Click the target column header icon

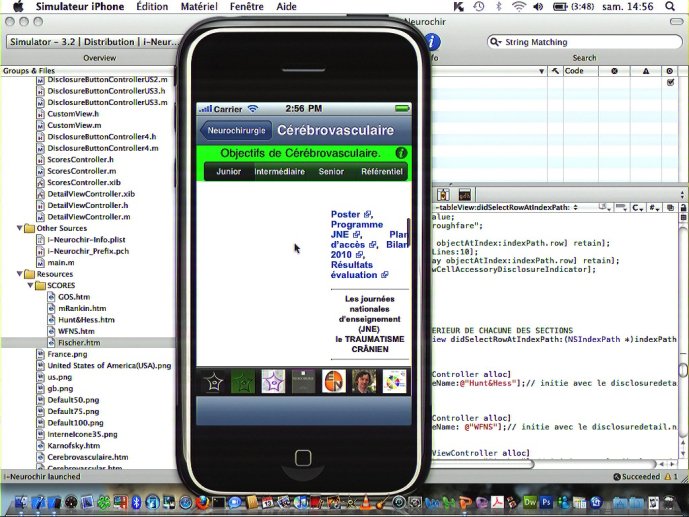pos(669,71)
